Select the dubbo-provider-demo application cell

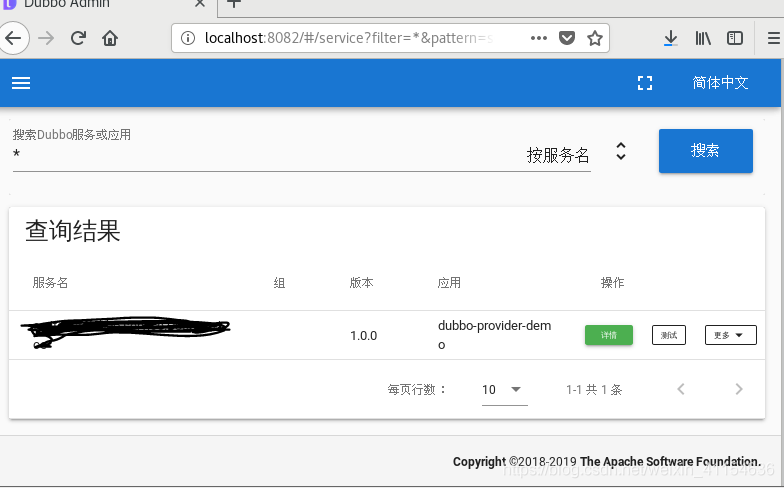click(494, 335)
